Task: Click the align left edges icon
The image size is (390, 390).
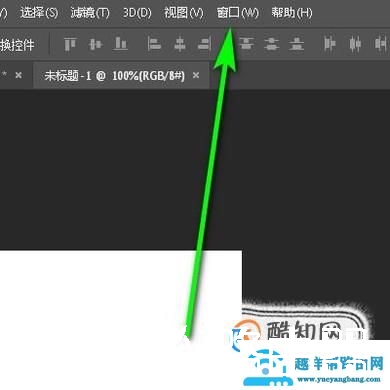Action: (x=154, y=44)
